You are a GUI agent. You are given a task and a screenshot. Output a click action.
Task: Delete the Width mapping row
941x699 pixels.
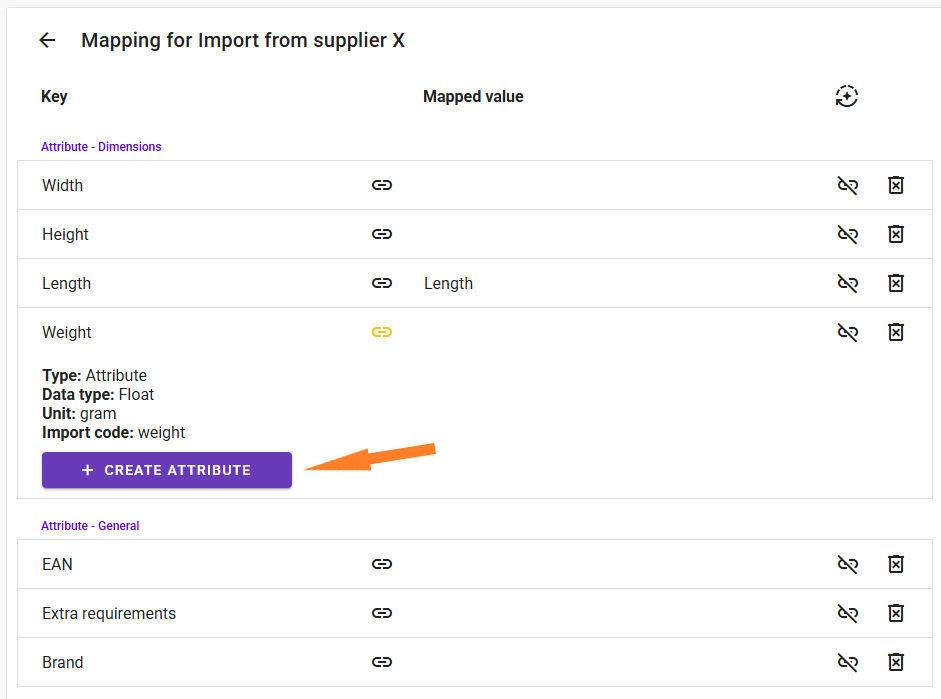point(895,185)
